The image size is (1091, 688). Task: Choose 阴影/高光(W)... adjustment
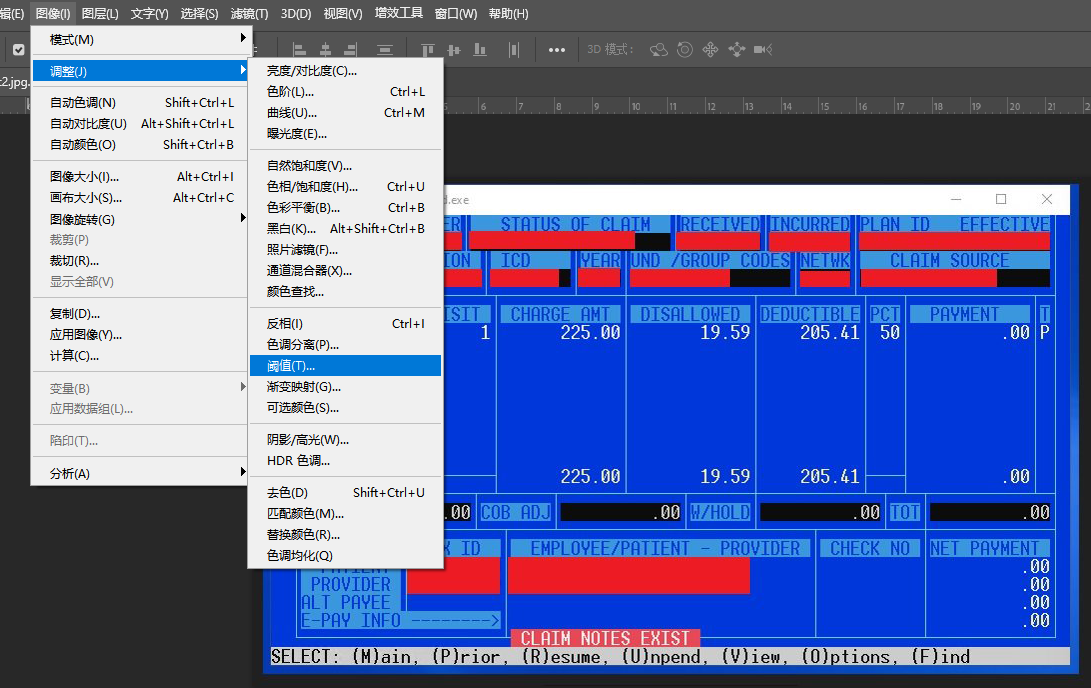(x=345, y=440)
